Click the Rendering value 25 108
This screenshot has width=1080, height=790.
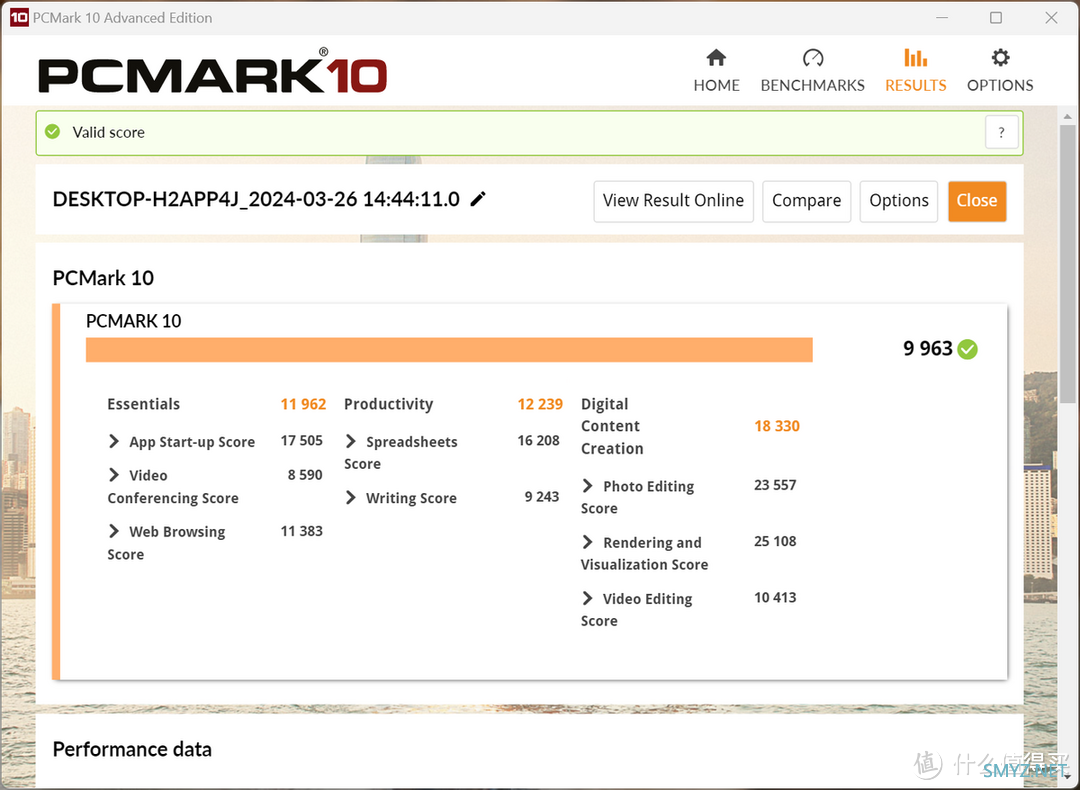776,541
